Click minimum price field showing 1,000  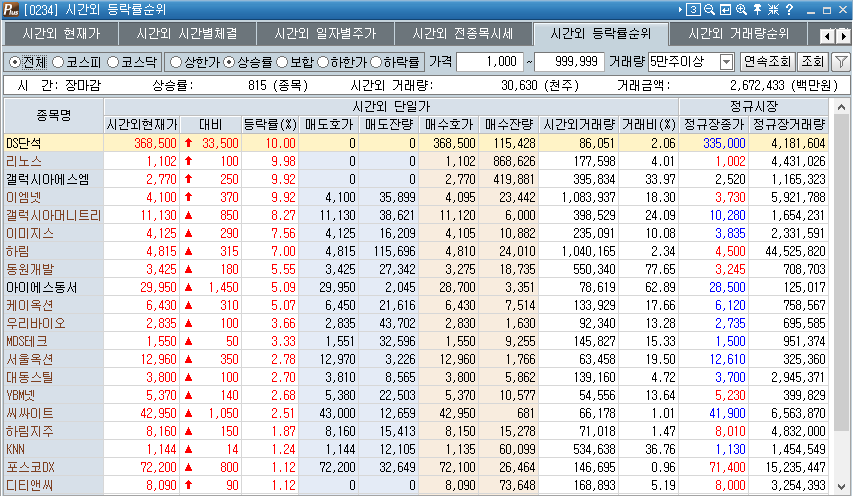(x=490, y=62)
